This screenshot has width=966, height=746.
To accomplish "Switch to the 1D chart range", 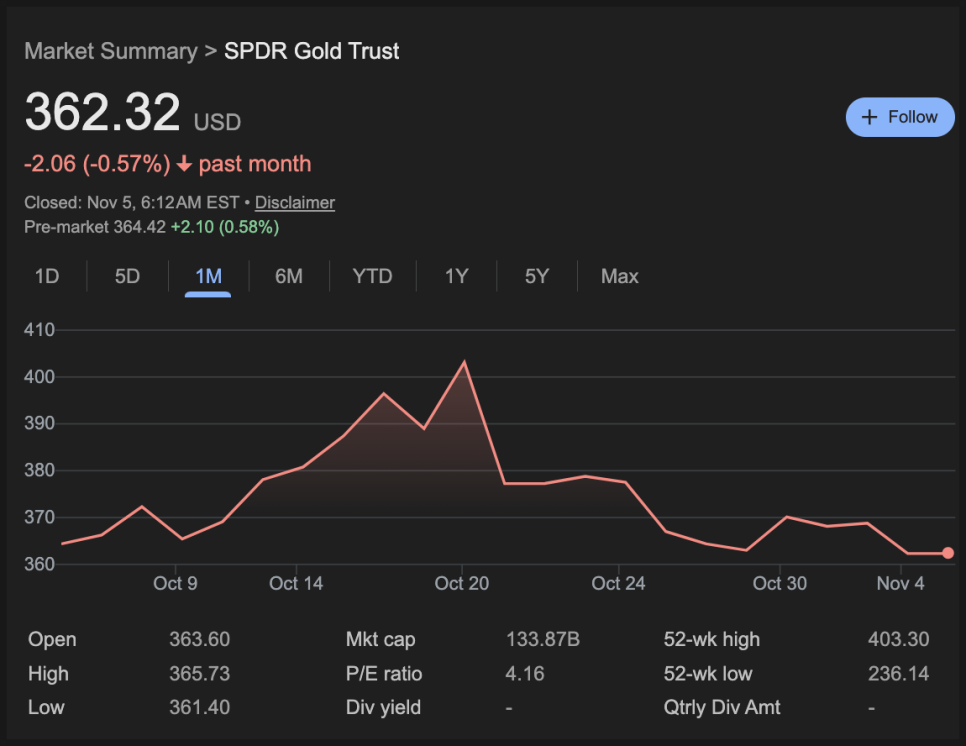I will coord(47,276).
